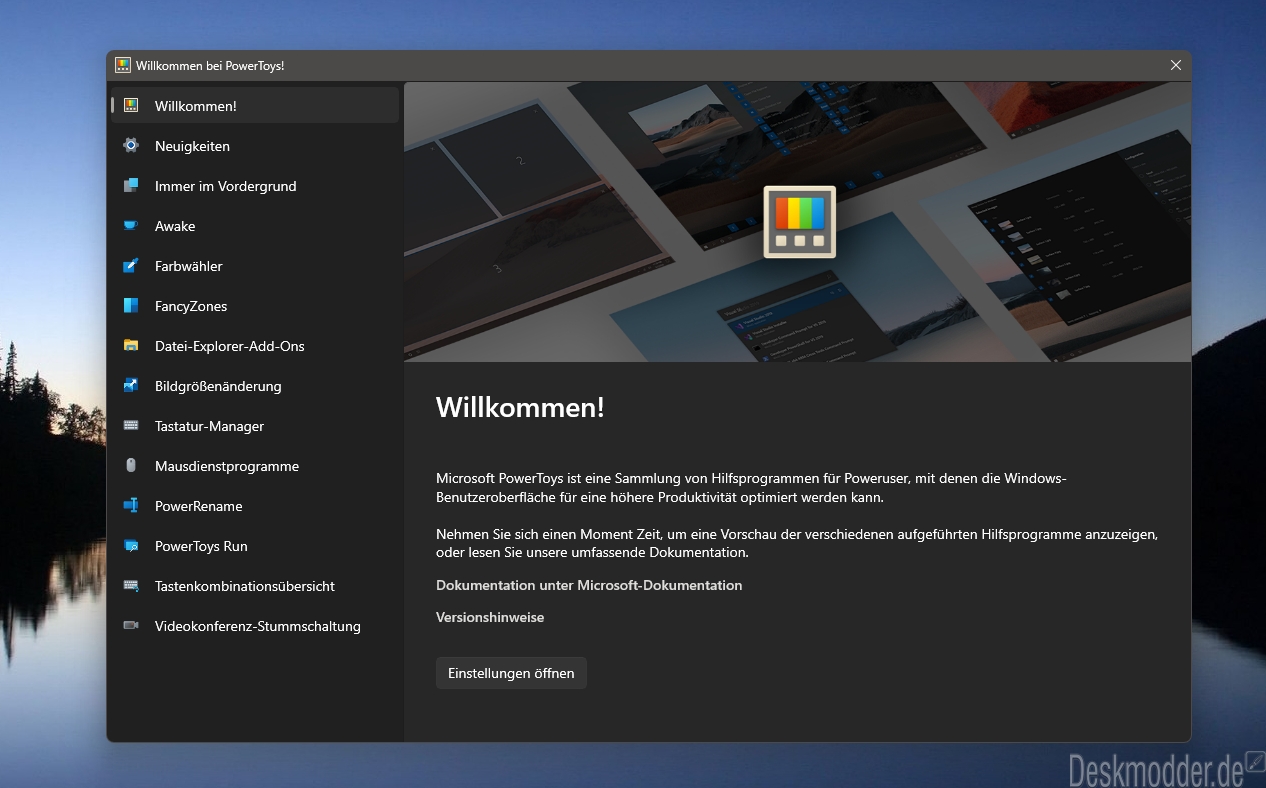Click the Mausdienstprogramme mouse icon
This screenshot has height=788, width=1266.
tap(131, 465)
